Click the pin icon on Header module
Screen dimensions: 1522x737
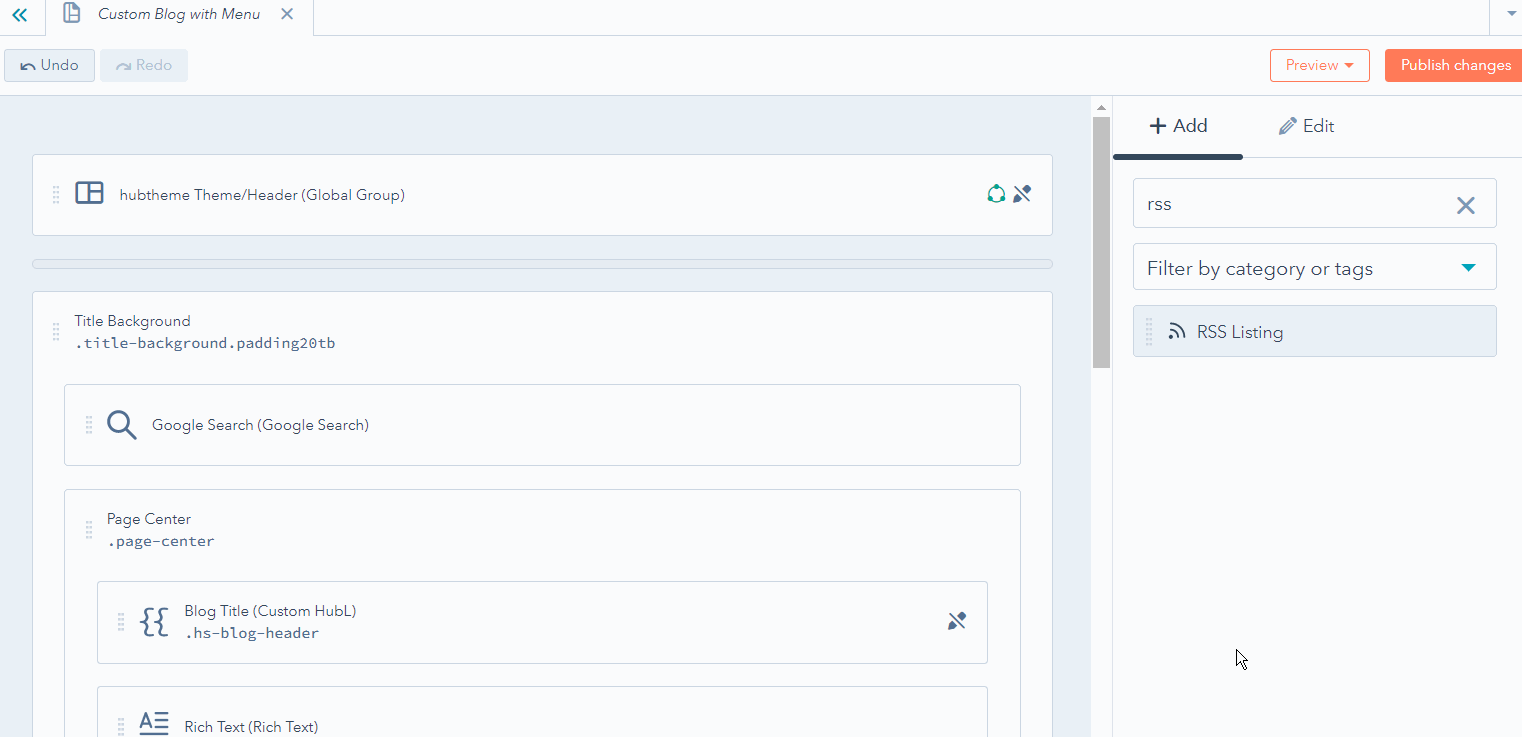(1021, 194)
